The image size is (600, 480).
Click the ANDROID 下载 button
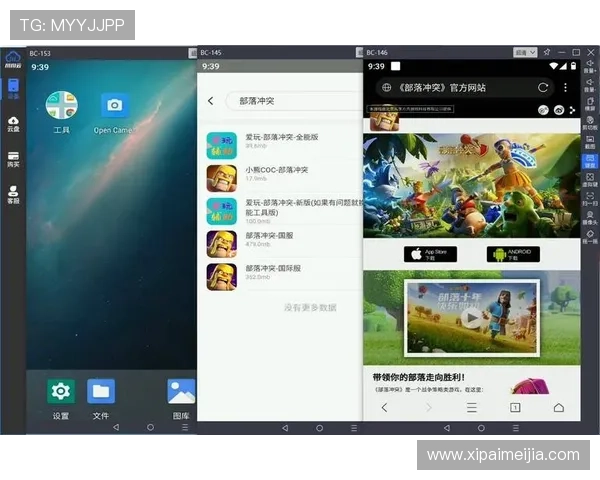click(513, 254)
